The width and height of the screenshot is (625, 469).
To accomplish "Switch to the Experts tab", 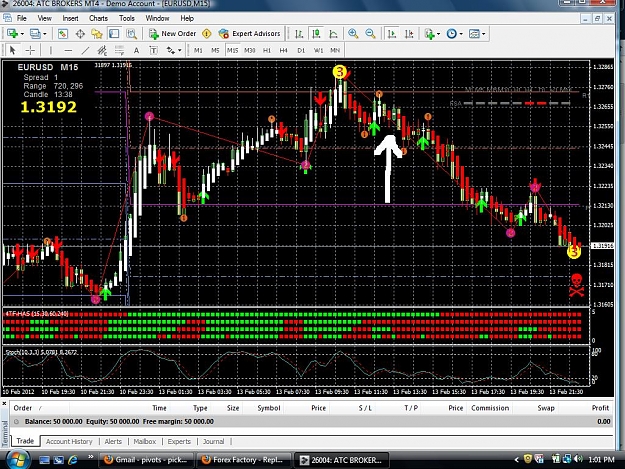I will point(179,442).
